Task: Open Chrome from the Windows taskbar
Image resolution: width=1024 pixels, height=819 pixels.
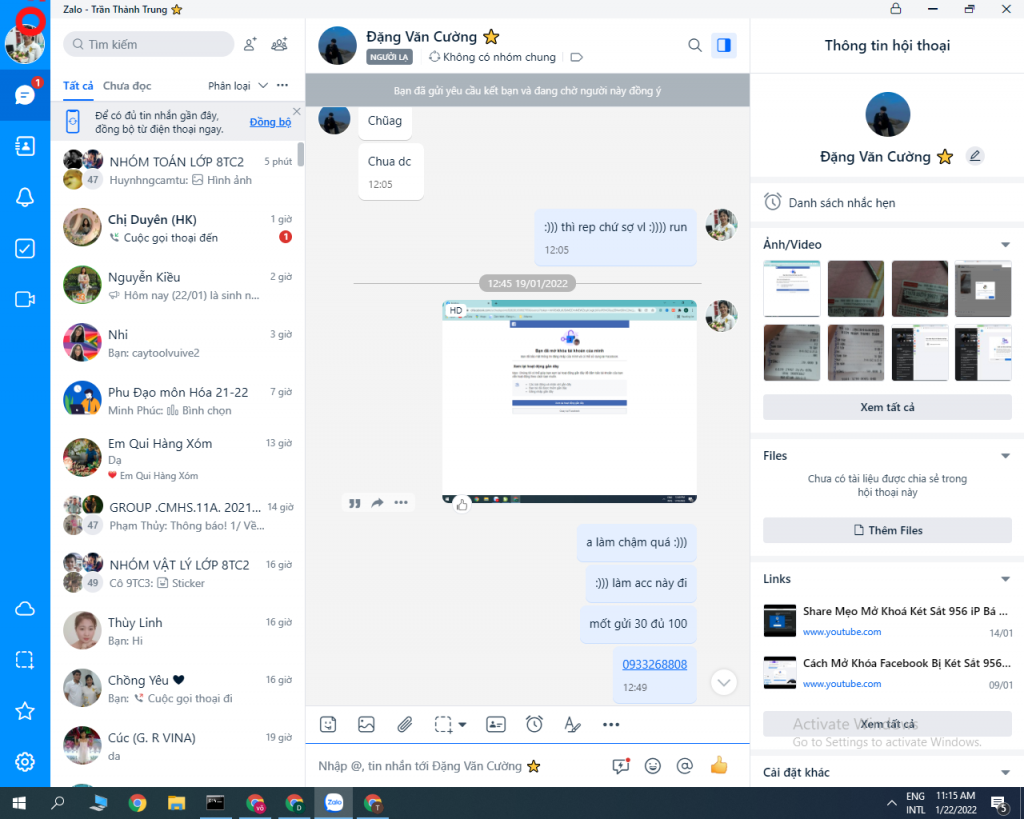Action: [x=137, y=802]
